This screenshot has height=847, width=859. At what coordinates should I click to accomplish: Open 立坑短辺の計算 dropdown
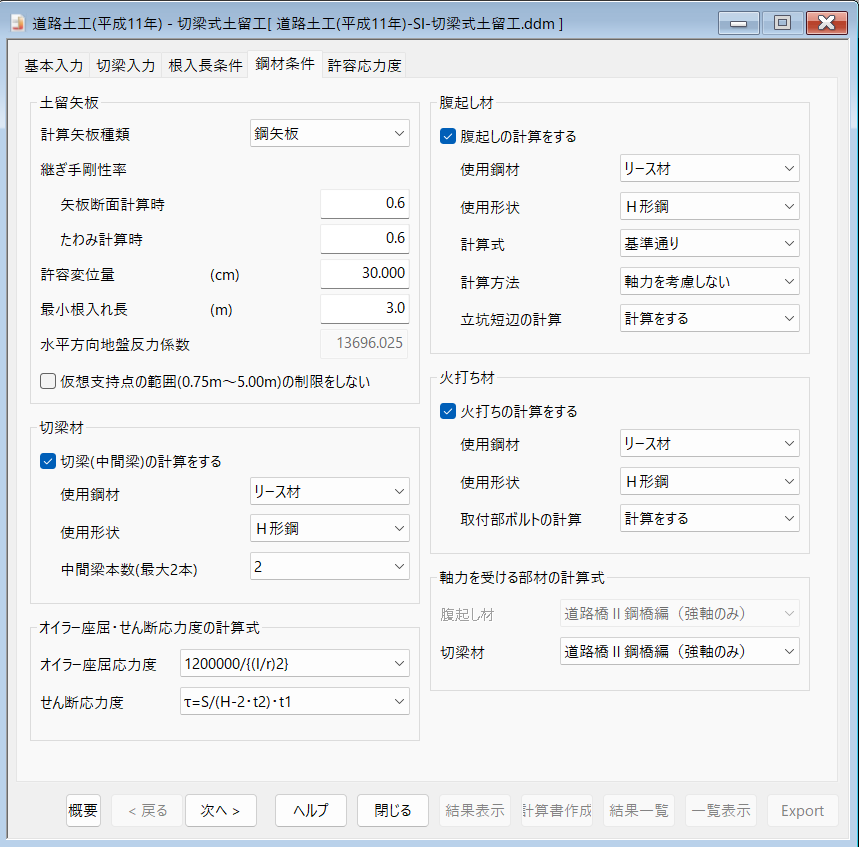(x=709, y=319)
